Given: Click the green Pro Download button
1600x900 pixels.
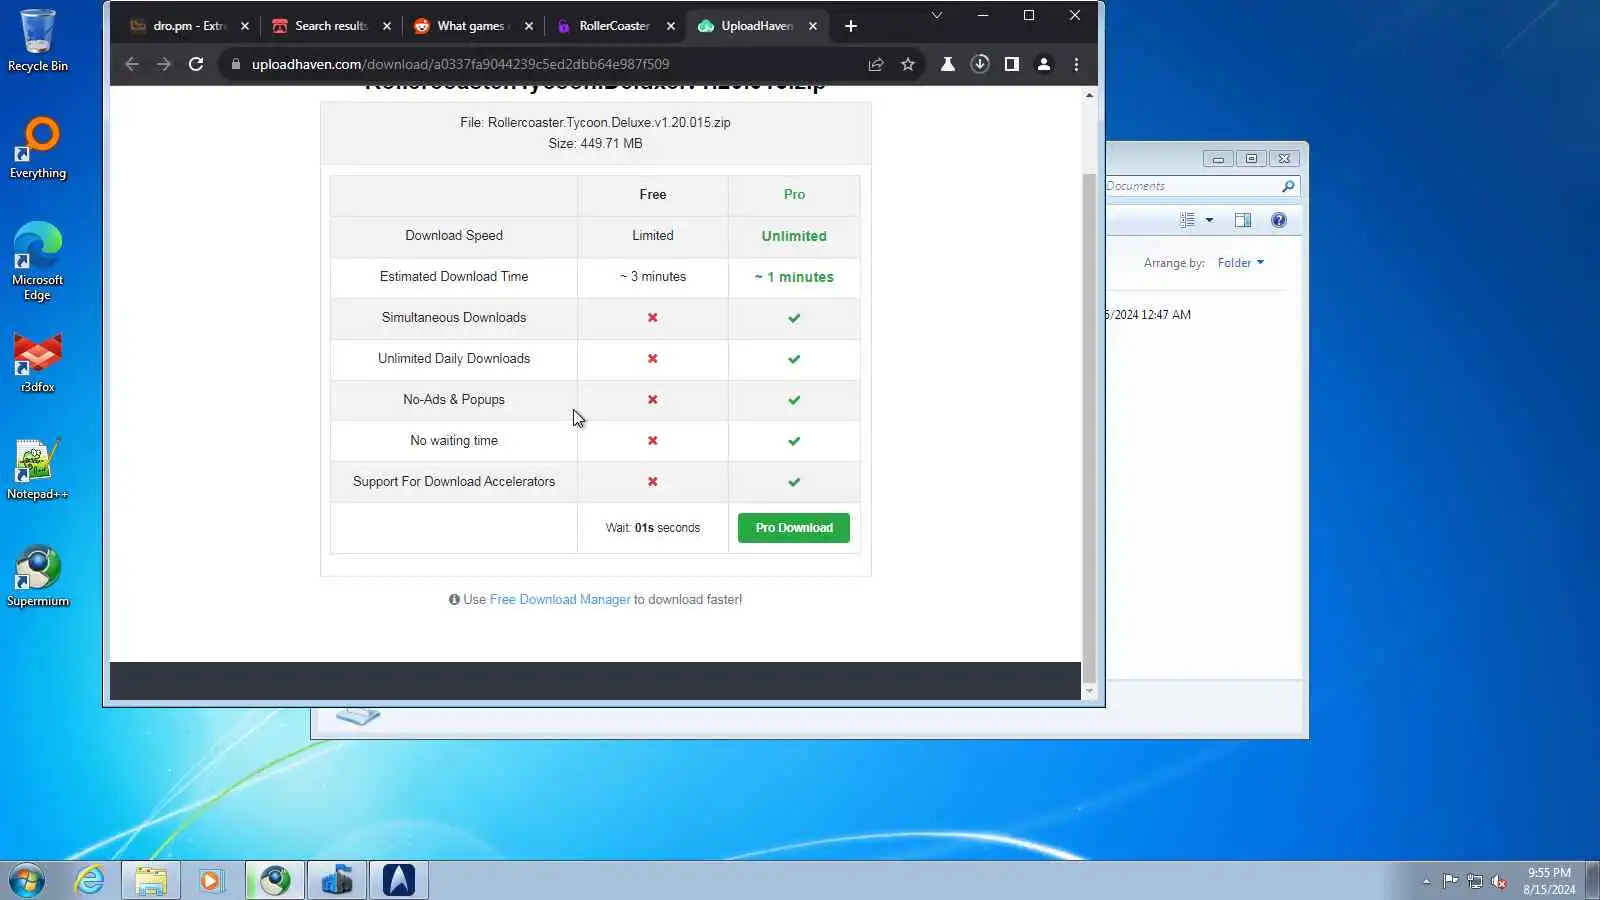Looking at the screenshot, I should tap(794, 528).
